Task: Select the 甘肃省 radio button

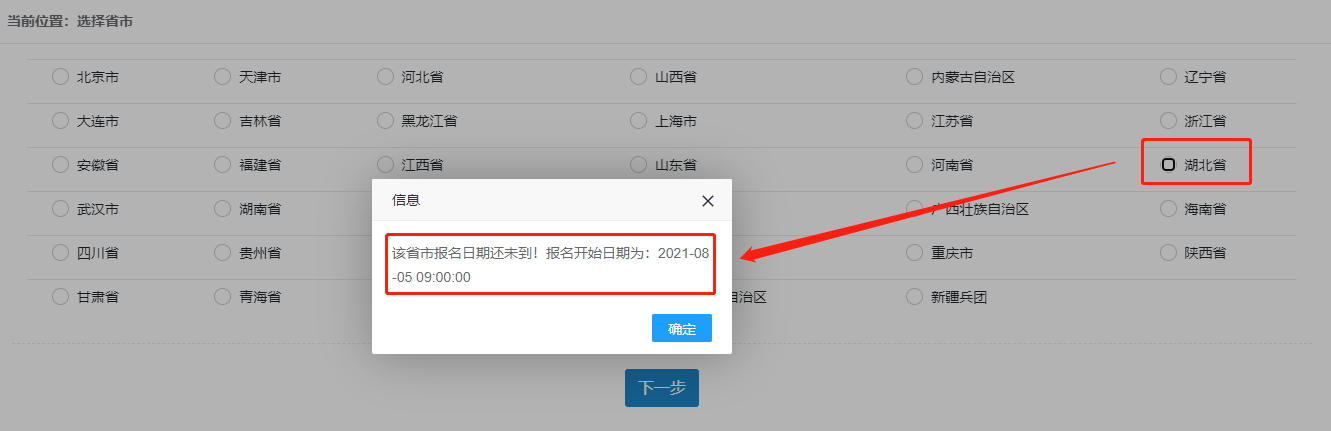Action: pyautogui.click(x=60, y=297)
